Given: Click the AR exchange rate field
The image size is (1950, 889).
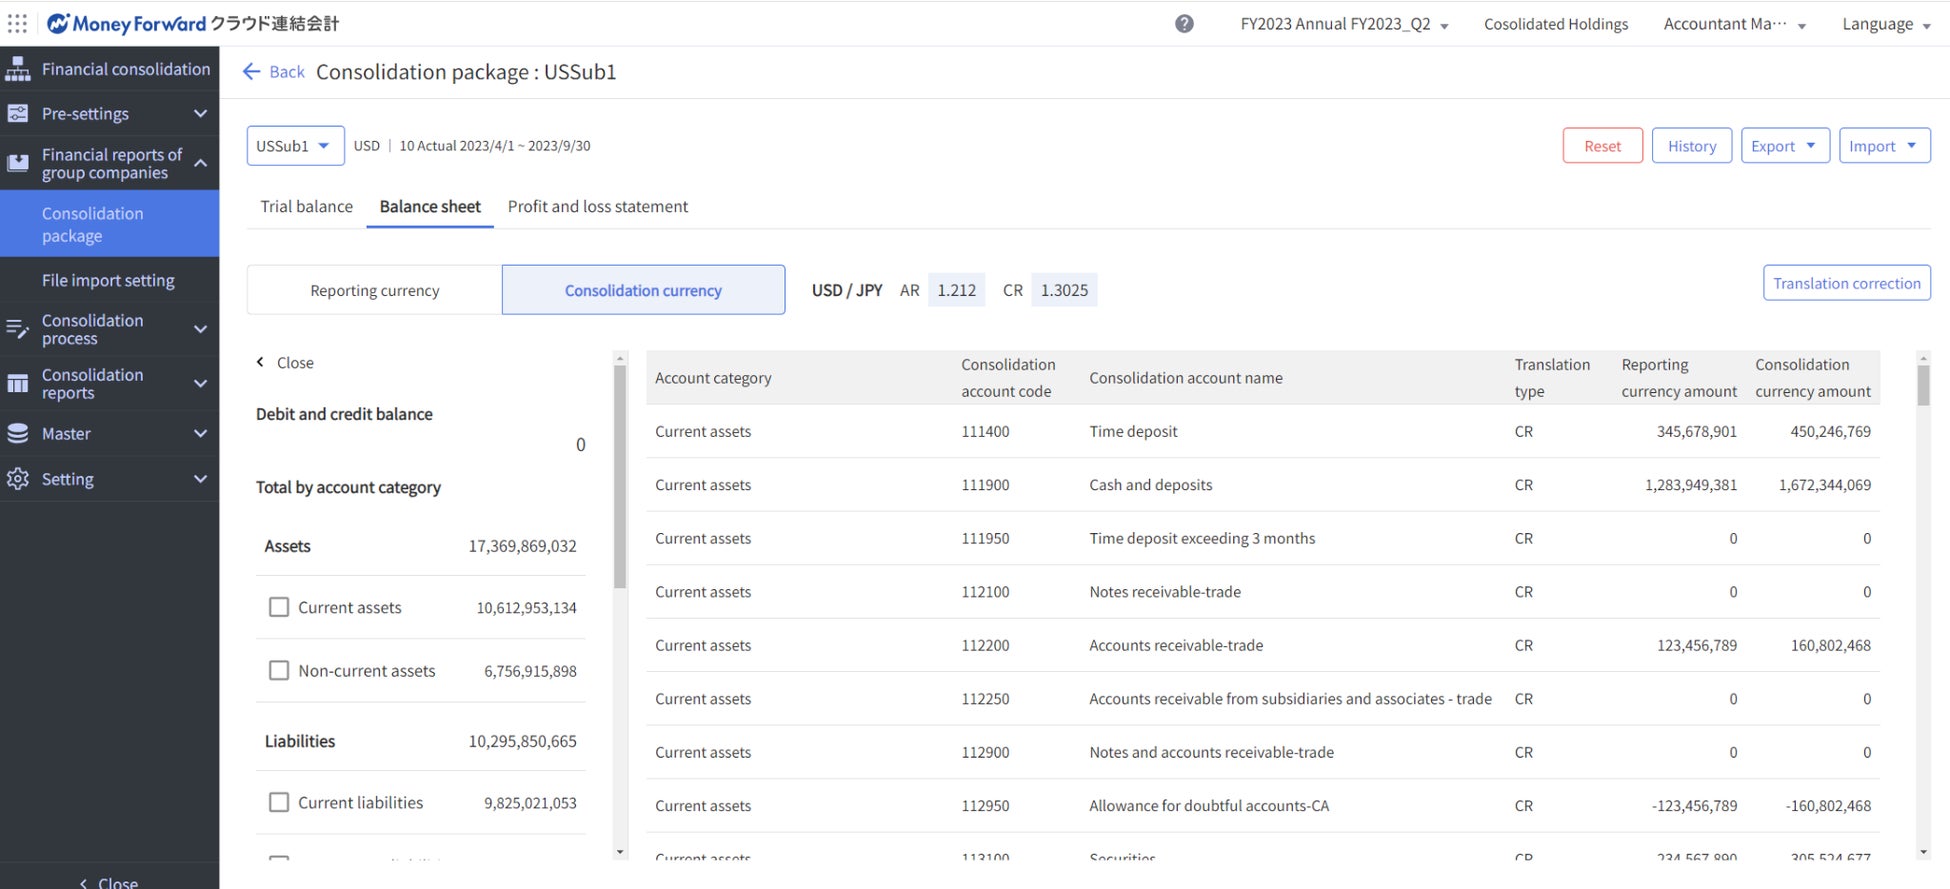Looking at the screenshot, I should (956, 290).
